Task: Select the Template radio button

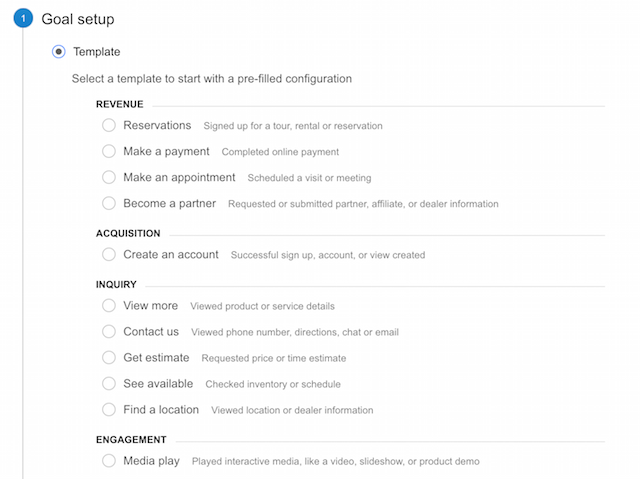Action: (58, 52)
